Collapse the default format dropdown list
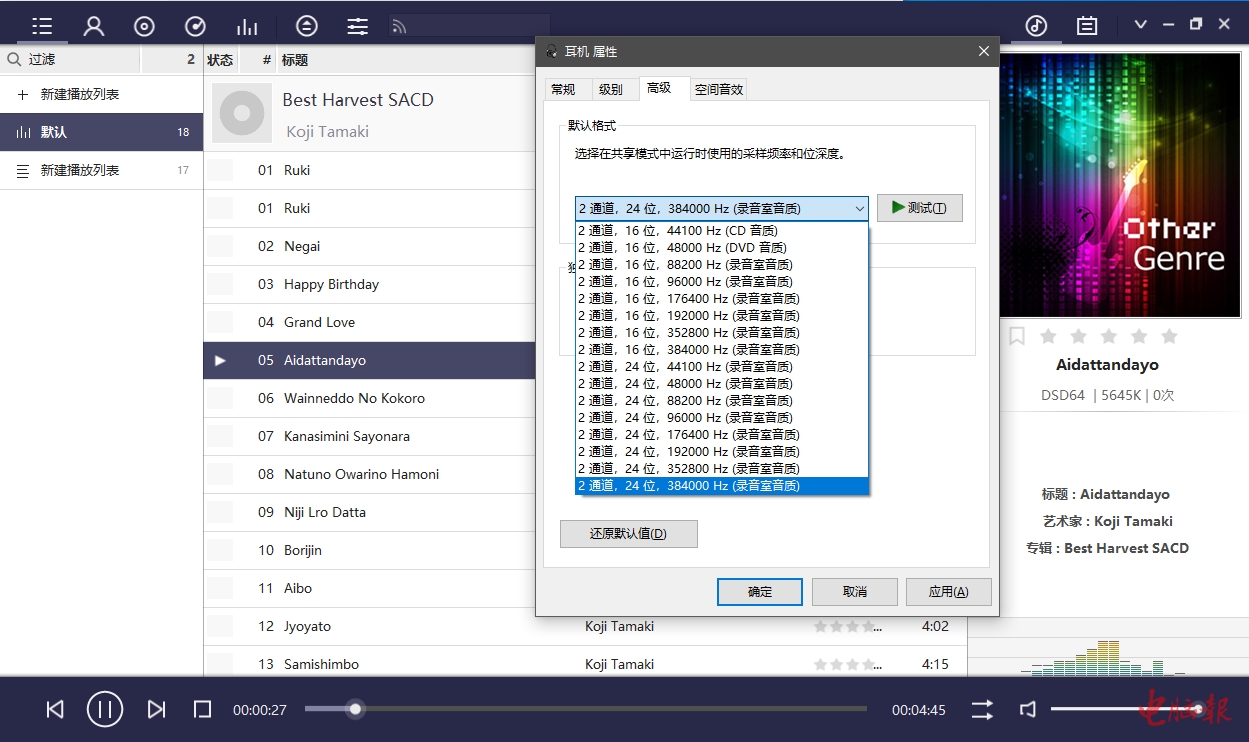The width and height of the screenshot is (1249, 742). [x=859, y=208]
